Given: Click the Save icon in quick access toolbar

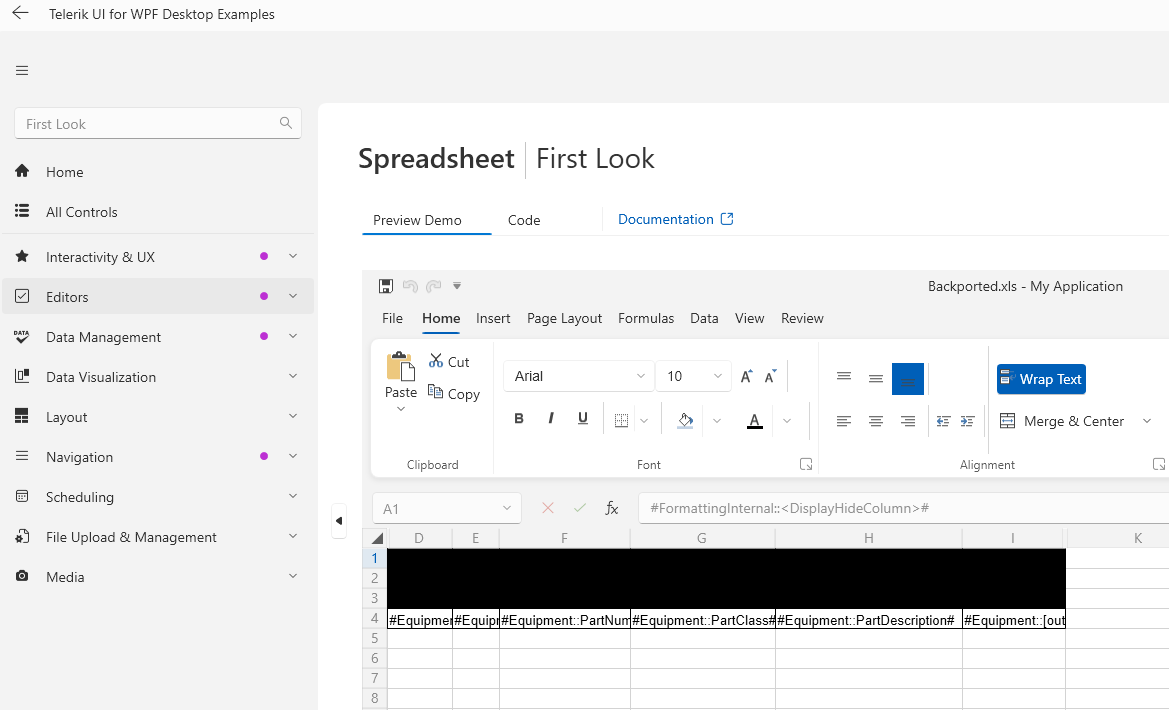Looking at the screenshot, I should tap(386, 286).
